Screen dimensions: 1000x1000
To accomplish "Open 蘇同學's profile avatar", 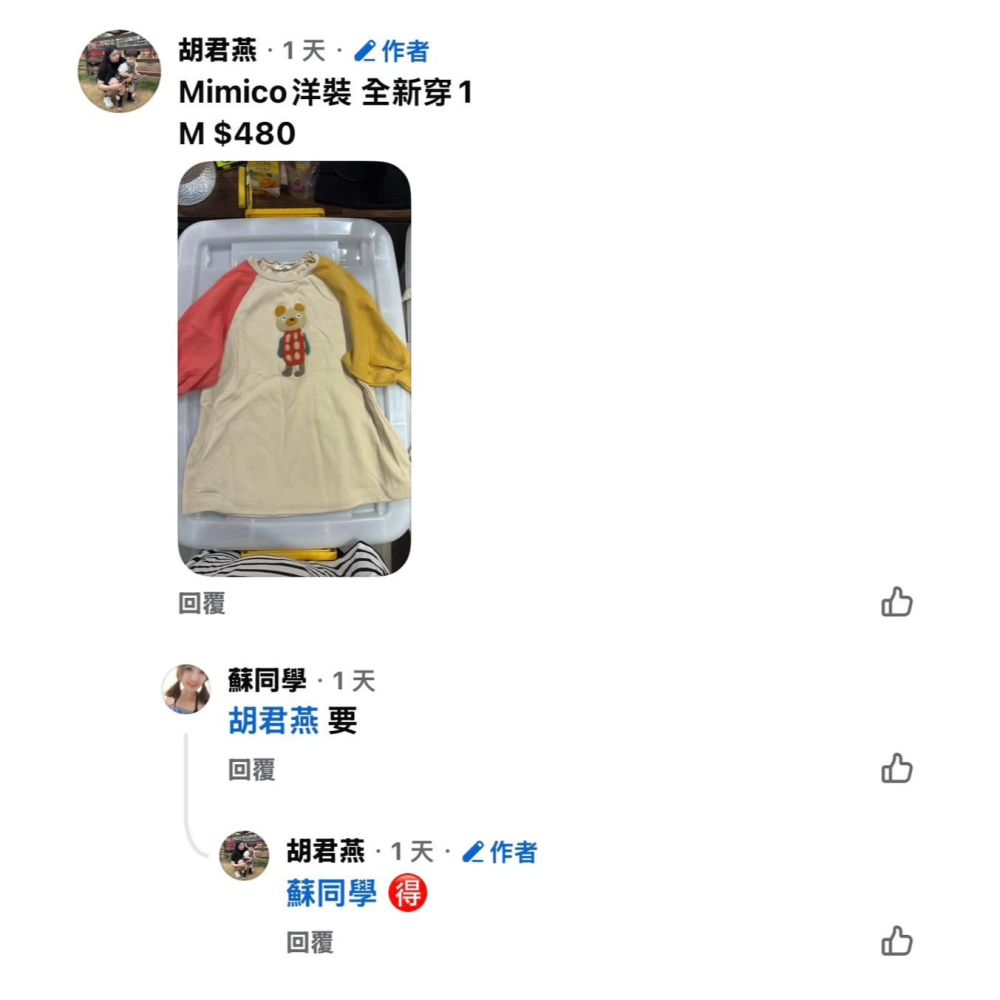I will (186, 689).
